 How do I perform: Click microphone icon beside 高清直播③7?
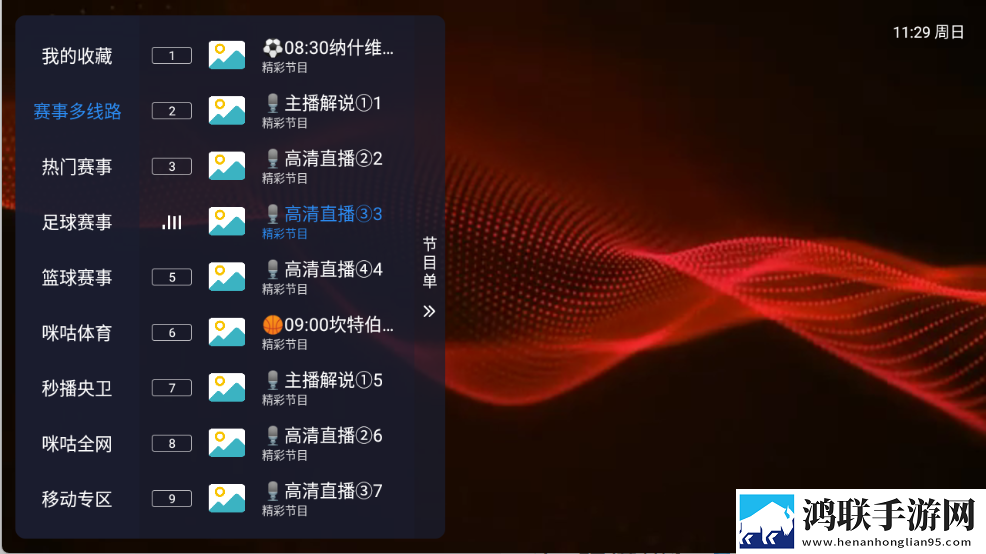coord(272,490)
